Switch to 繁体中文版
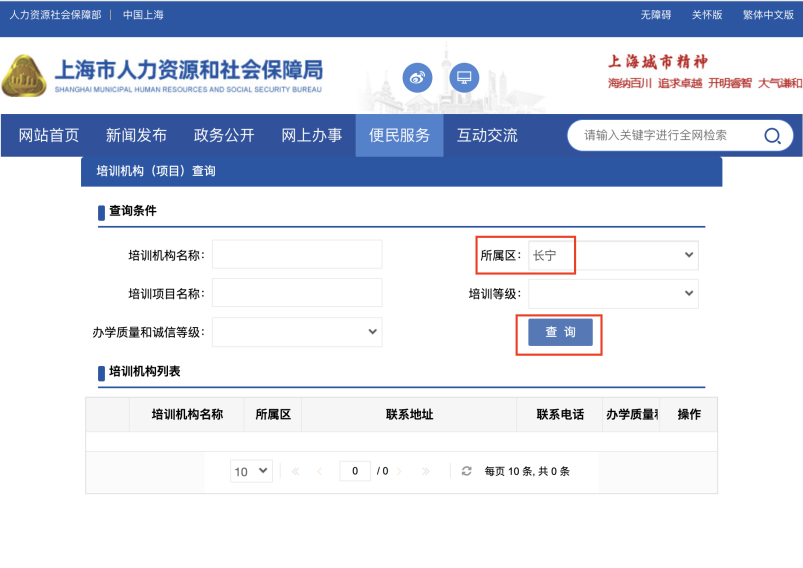The image size is (803, 568). (768, 15)
